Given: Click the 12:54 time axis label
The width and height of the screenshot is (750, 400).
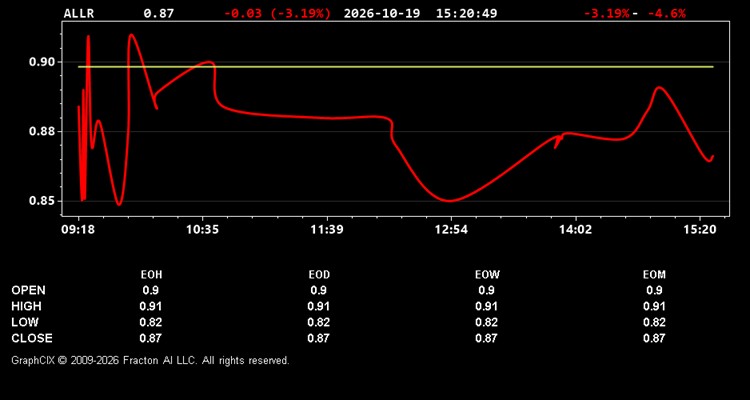Looking at the screenshot, I should pyautogui.click(x=451, y=230).
